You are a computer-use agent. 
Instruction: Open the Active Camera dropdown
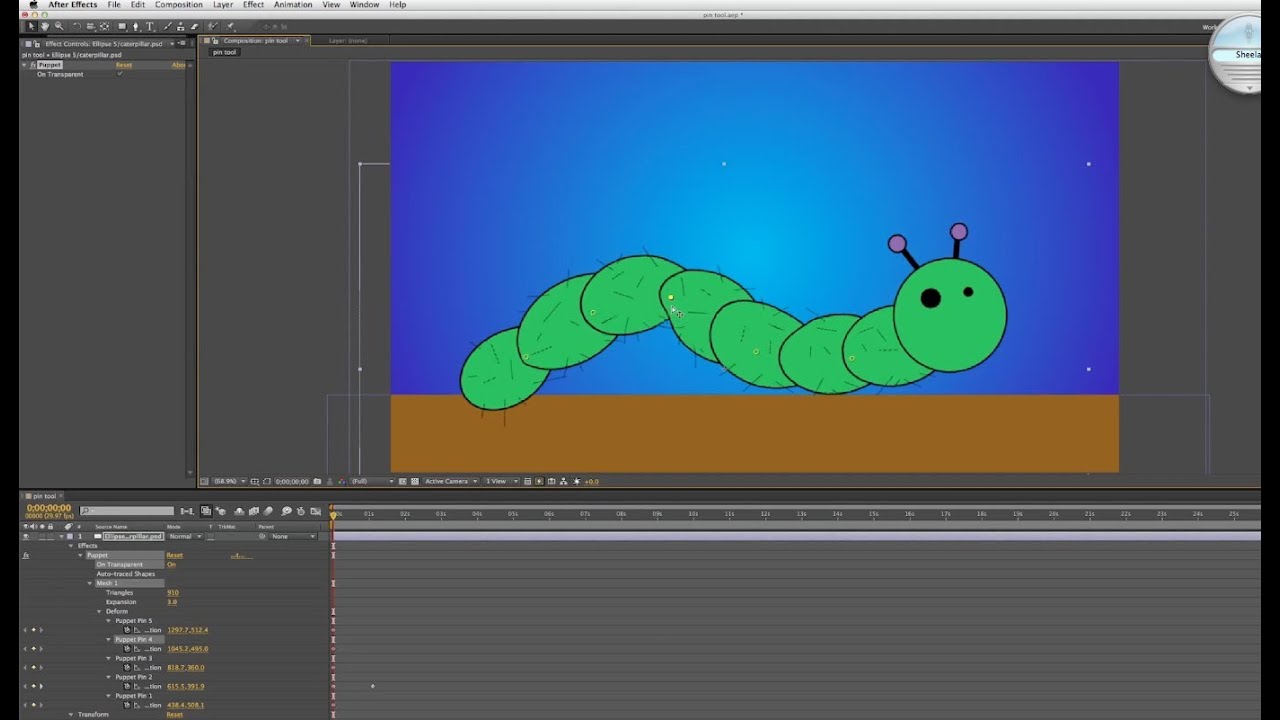(x=451, y=481)
